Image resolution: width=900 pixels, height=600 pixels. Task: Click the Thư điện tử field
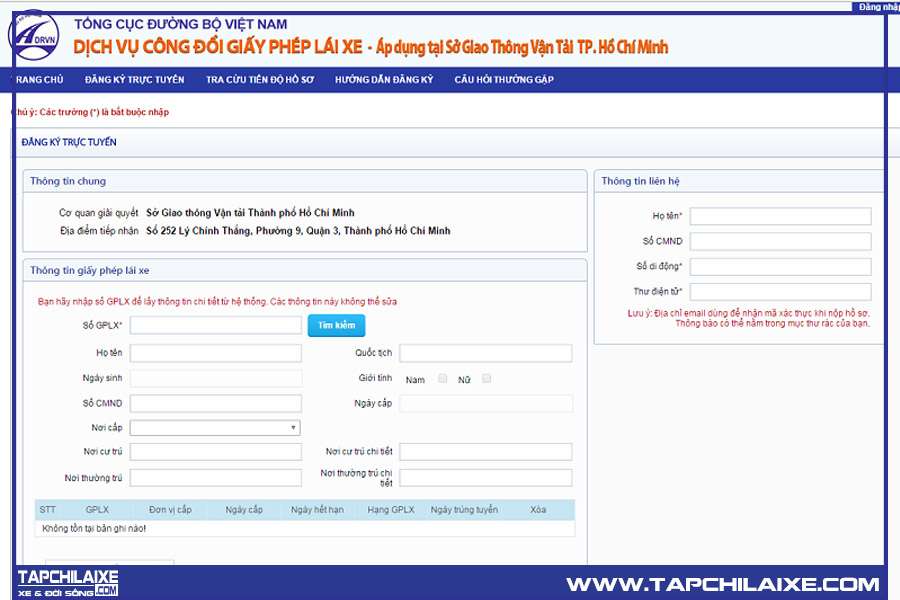(781, 292)
